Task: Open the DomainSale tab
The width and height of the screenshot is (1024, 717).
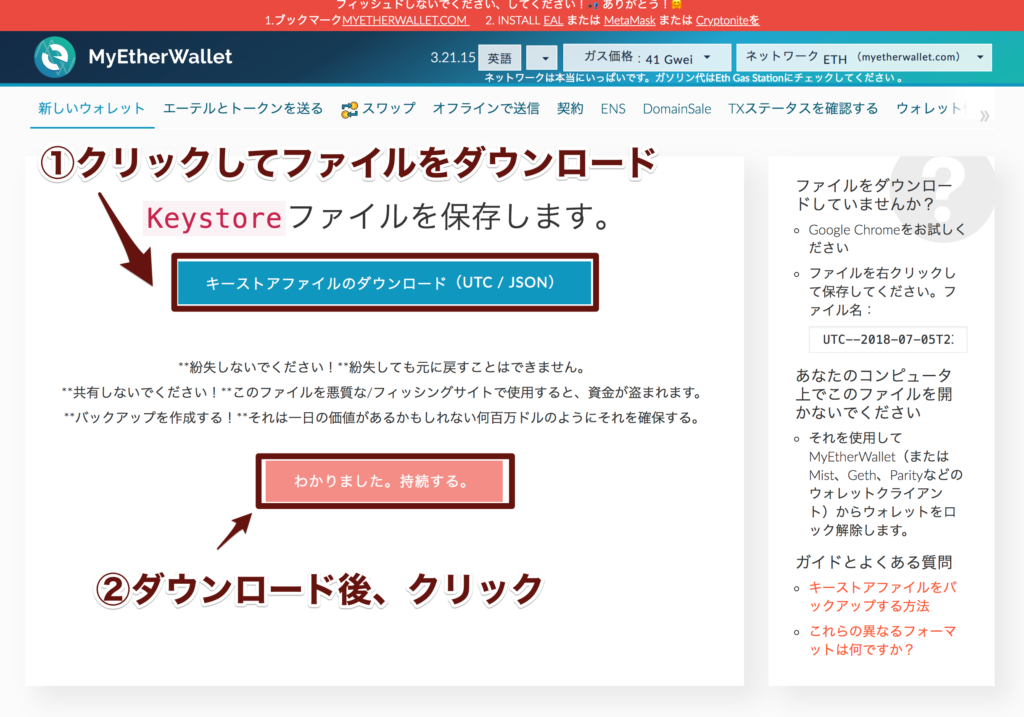Action: point(677,108)
